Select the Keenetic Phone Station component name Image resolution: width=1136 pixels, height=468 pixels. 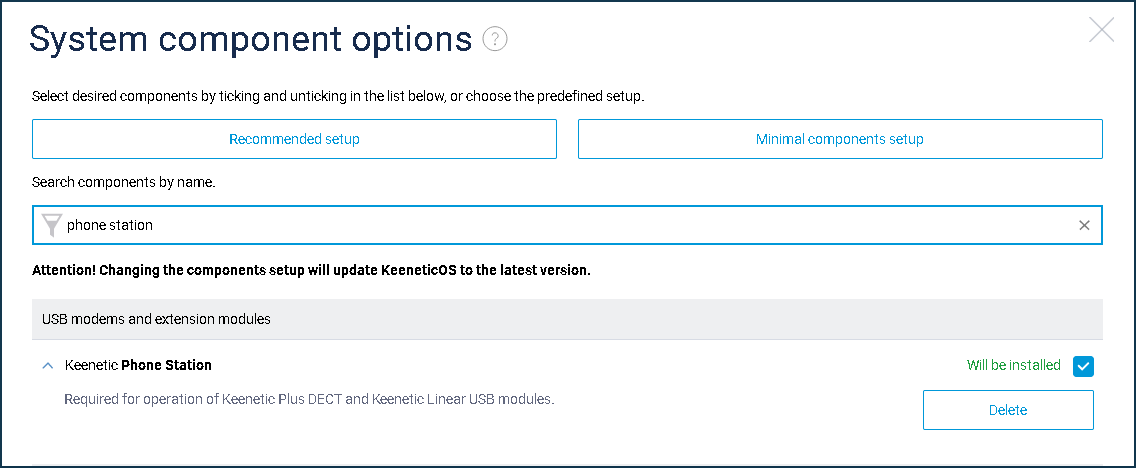pyautogui.click(x=138, y=365)
